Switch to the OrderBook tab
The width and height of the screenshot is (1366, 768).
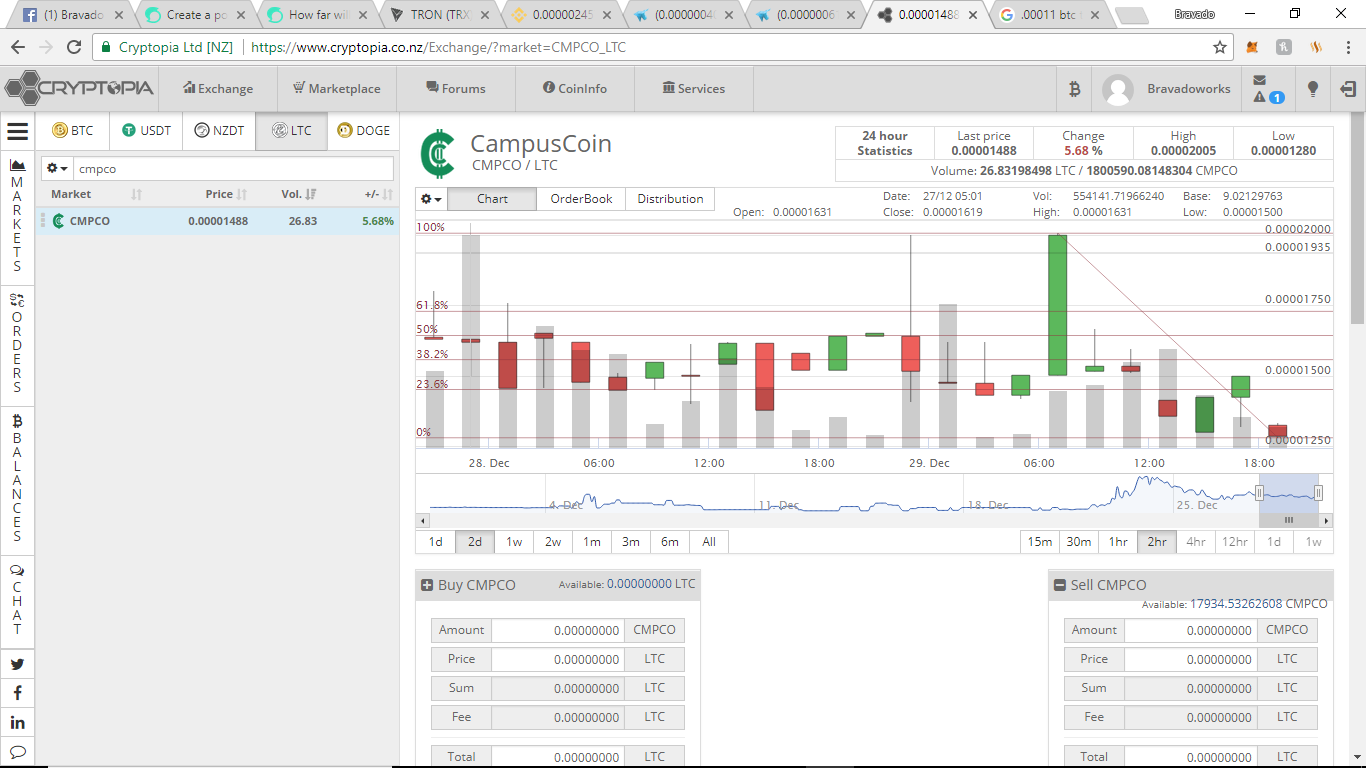[x=582, y=199]
